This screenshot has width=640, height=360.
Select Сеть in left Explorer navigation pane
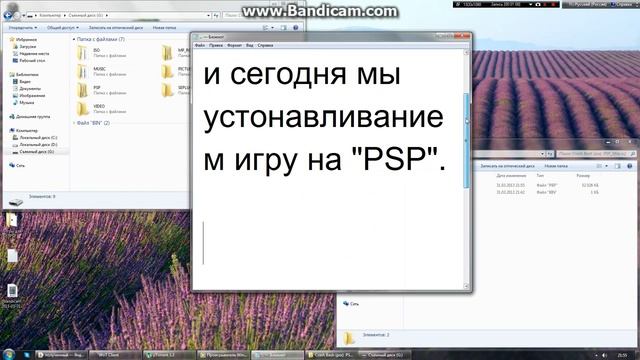pos(17,165)
